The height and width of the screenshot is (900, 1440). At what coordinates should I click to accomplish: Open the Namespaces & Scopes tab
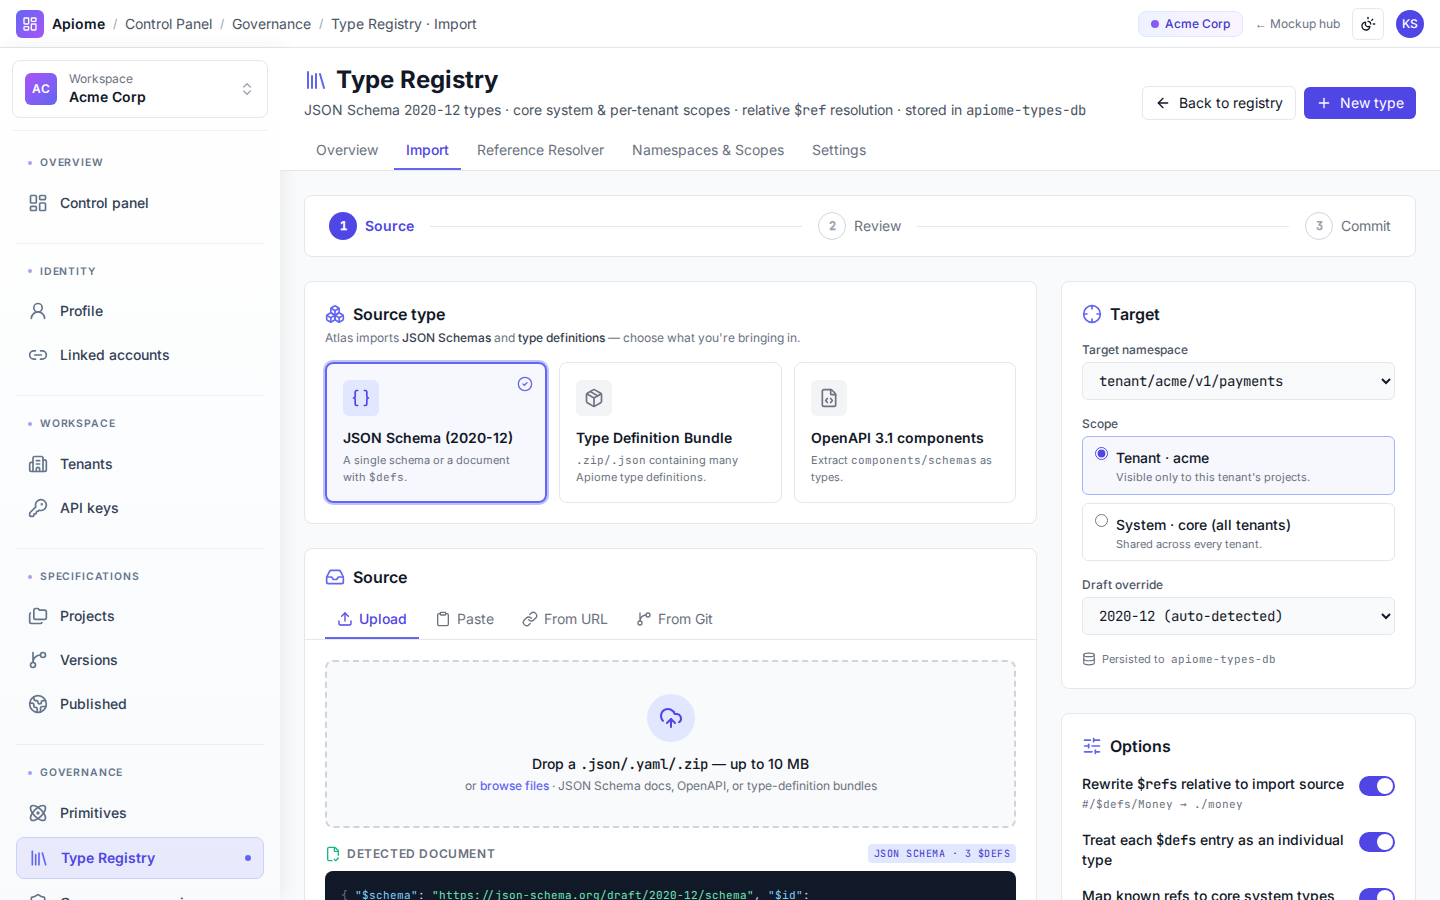[x=708, y=150]
